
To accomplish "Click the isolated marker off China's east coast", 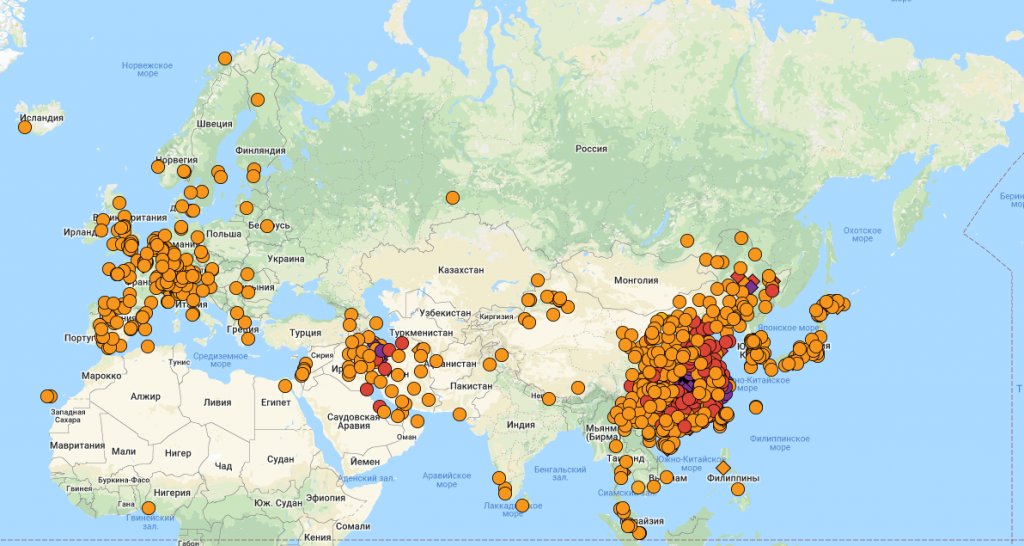I will [x=755, y=406].
